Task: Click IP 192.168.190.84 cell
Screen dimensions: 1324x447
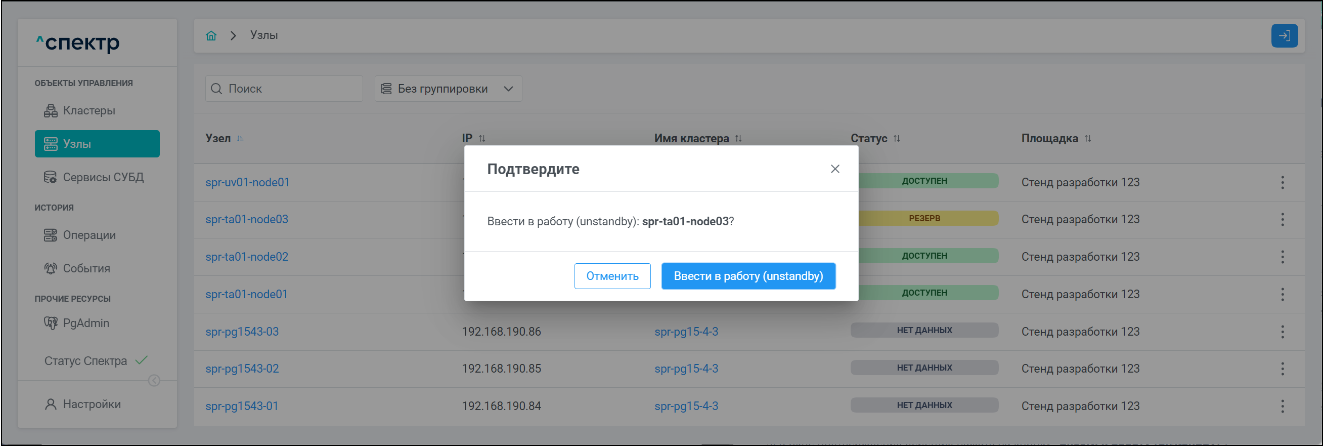Action: [501, 406]
